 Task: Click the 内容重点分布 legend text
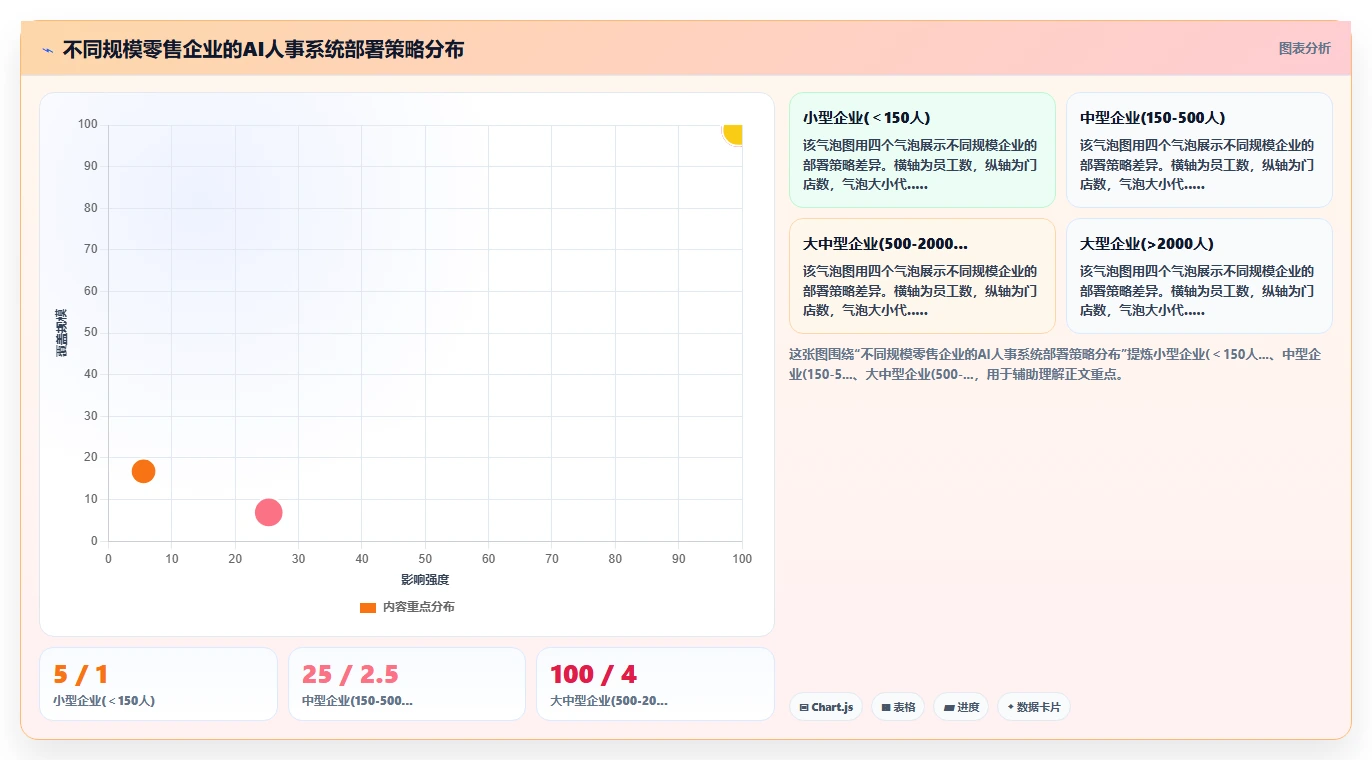(x=419, y=607)
